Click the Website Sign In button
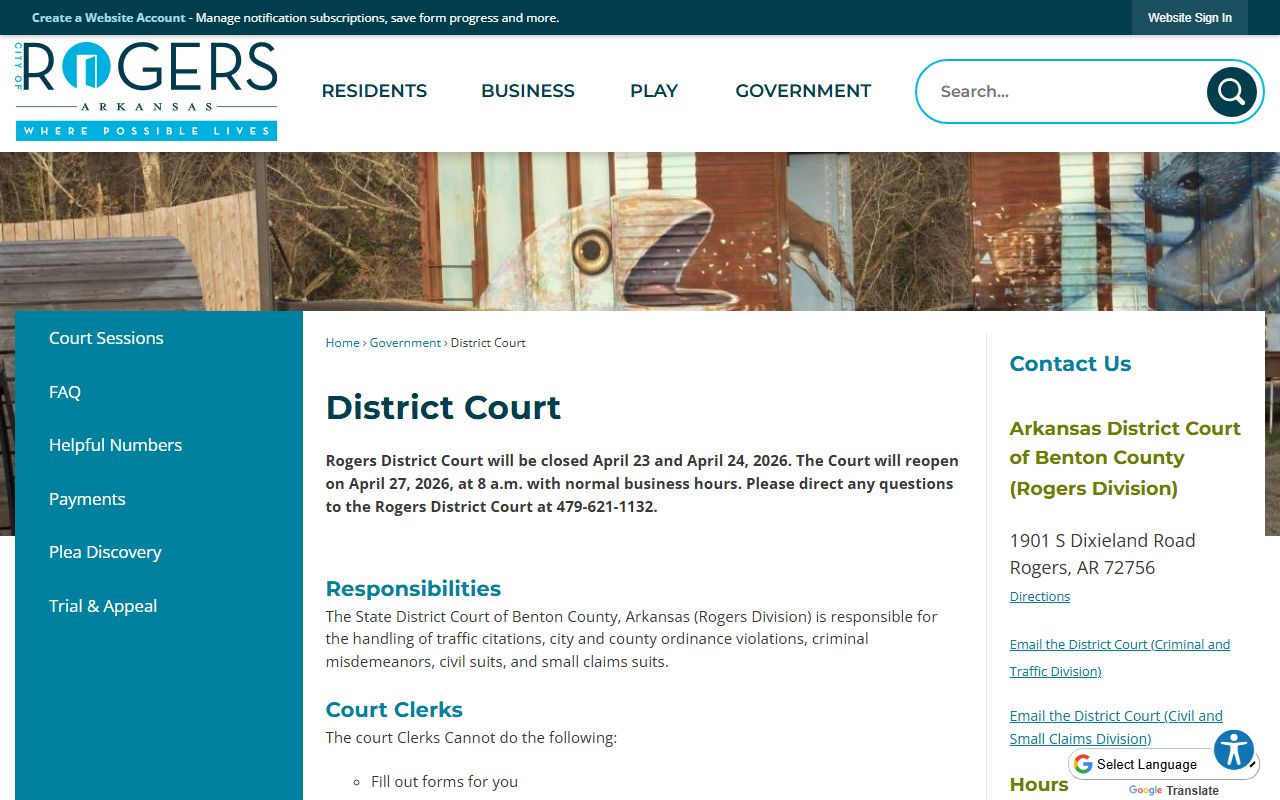This screenshot has height=800, width=1280. click(1190, 18)
